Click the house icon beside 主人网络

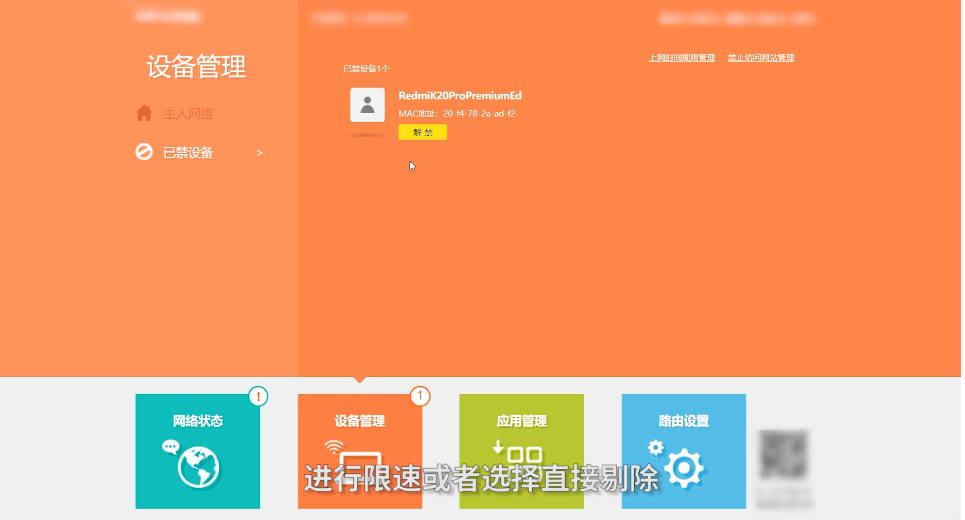[x=144, y=113]
